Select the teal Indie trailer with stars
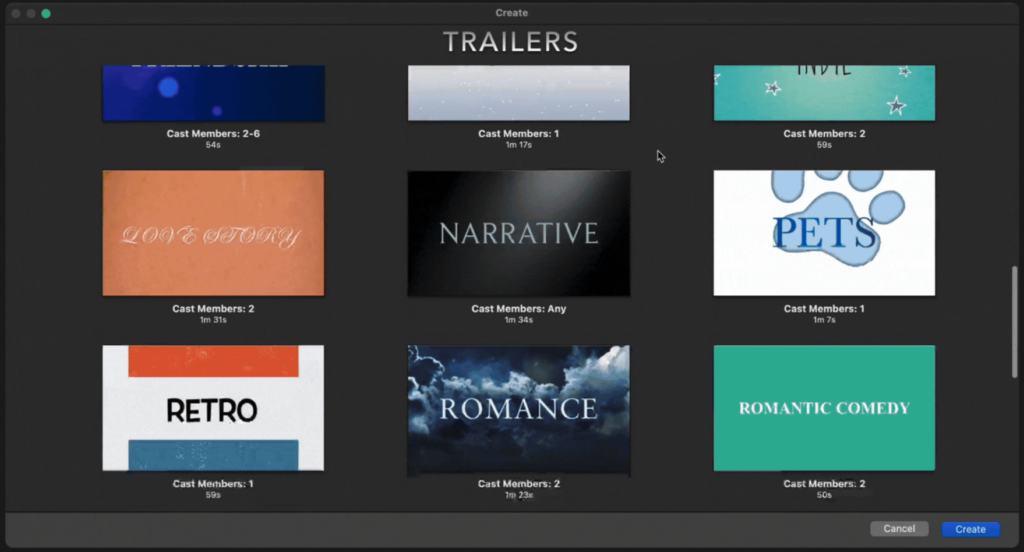The height and width of the screenshot is (552, 1024). (824, 93)
